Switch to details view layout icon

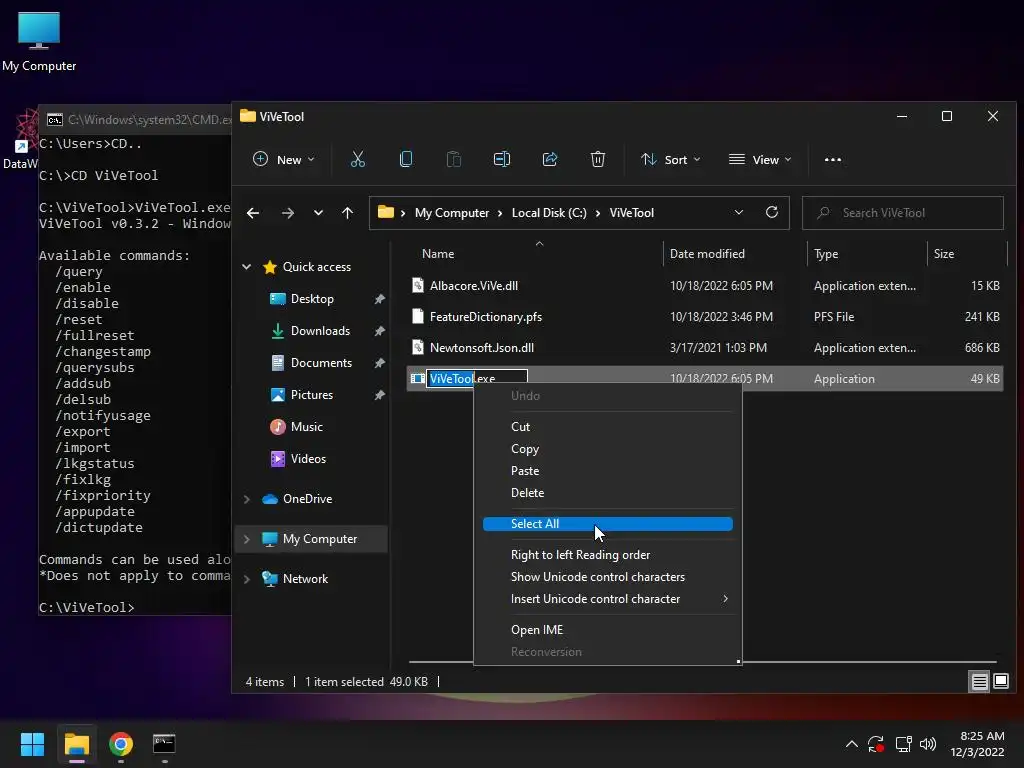[x=980, y=682]
